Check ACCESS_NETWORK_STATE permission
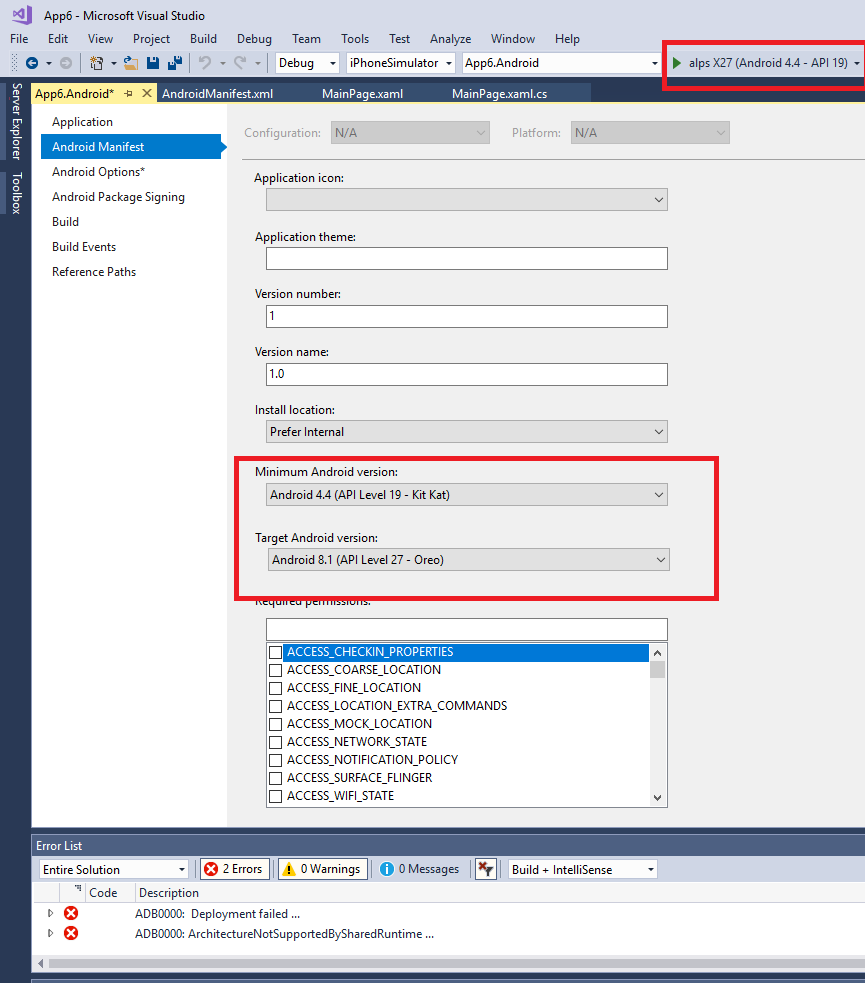Viewport: 865px width, 983px height. pos(275,742)
